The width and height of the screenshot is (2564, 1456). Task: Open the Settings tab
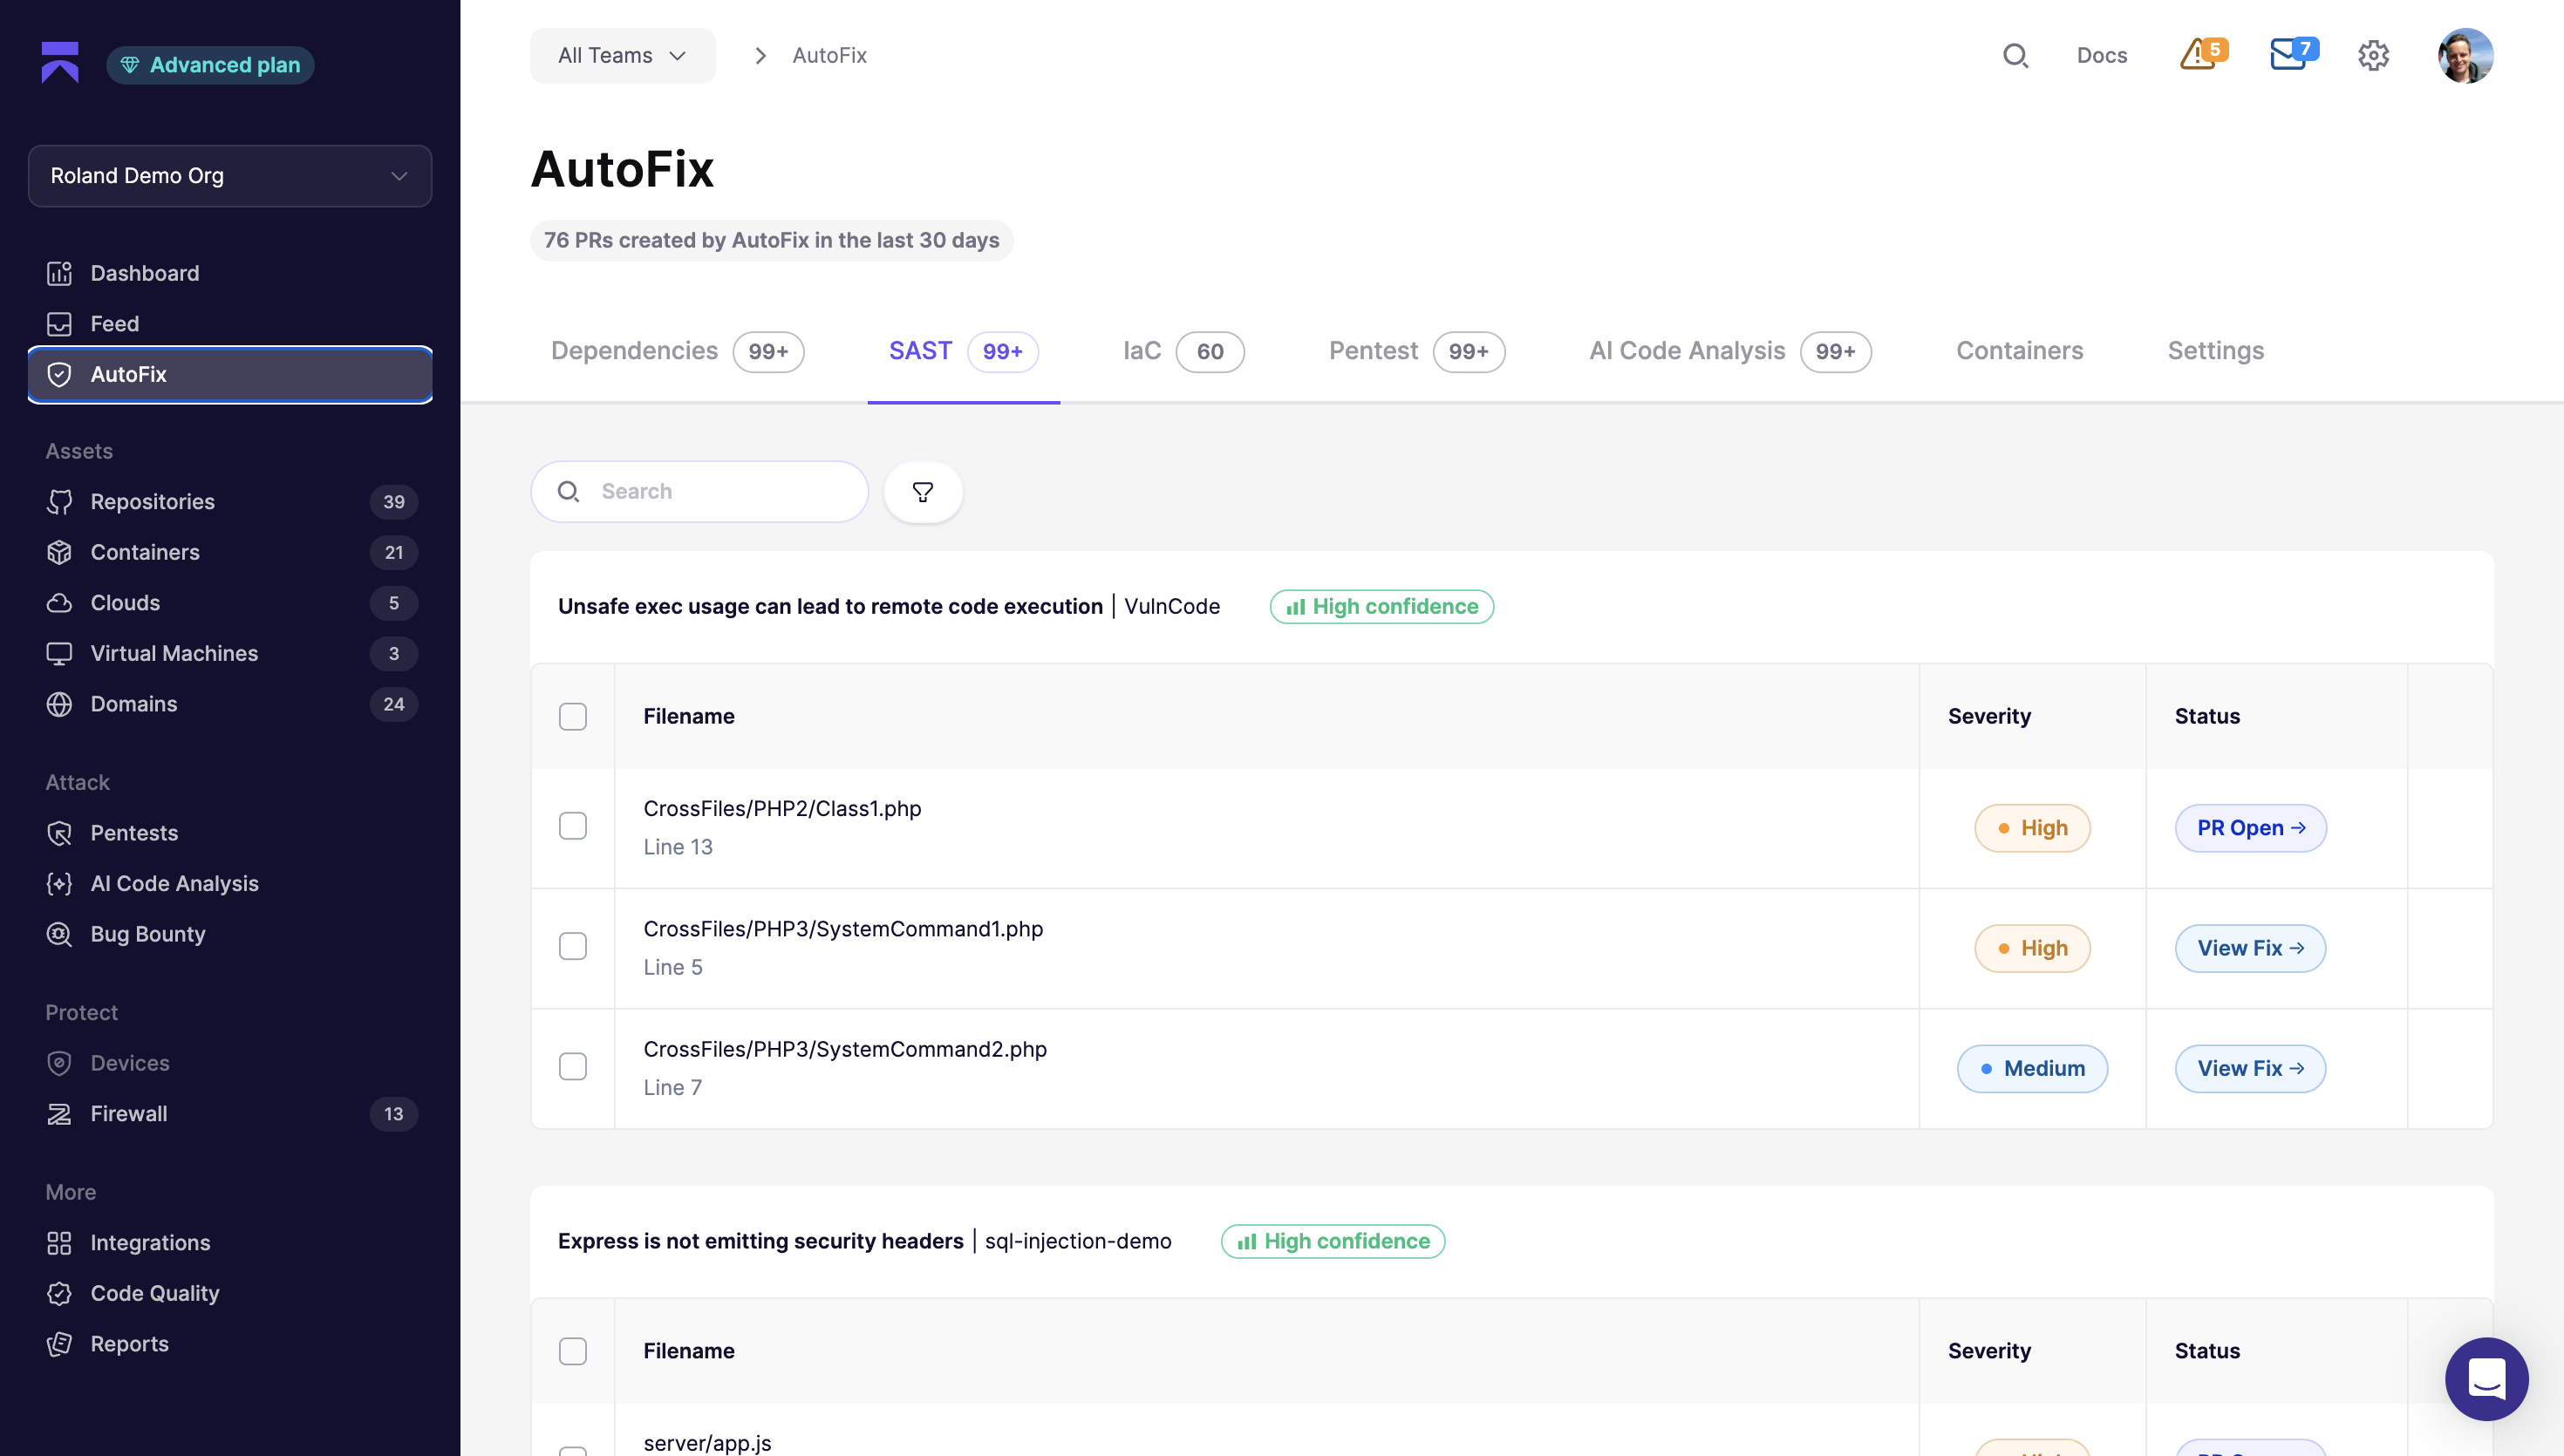2215,351
